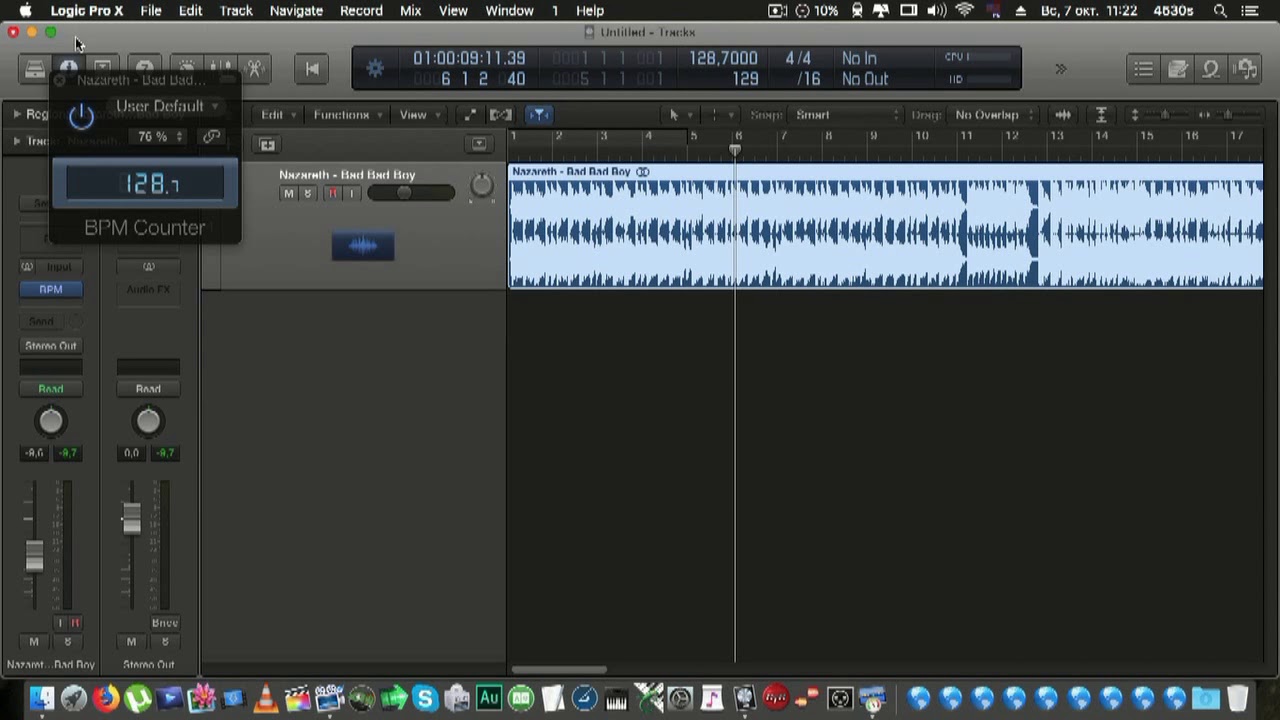Click the tempo value 128,7000
The width and height of the screenshot is (1280, 720).
point(723,59)
